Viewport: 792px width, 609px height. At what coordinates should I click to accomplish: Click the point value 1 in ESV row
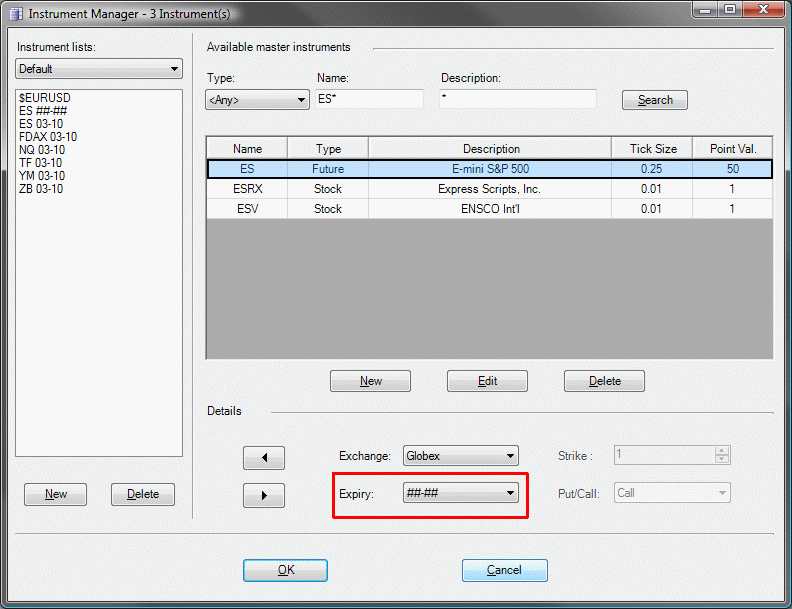732,209
